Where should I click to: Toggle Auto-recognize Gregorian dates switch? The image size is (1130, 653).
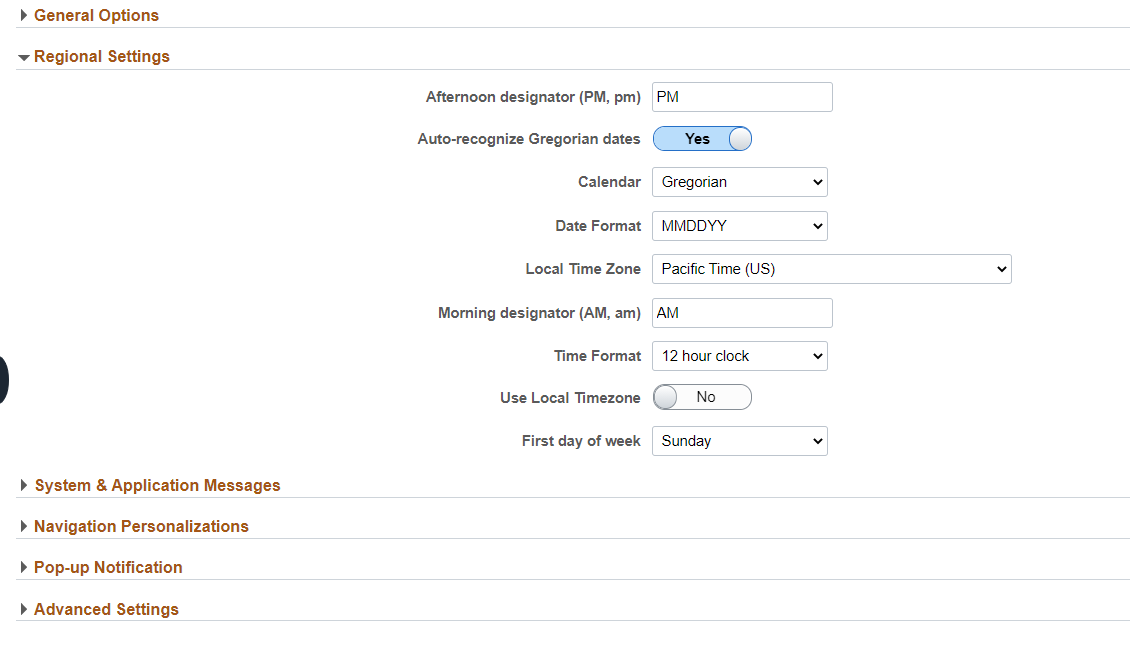[x=702, y=139]
